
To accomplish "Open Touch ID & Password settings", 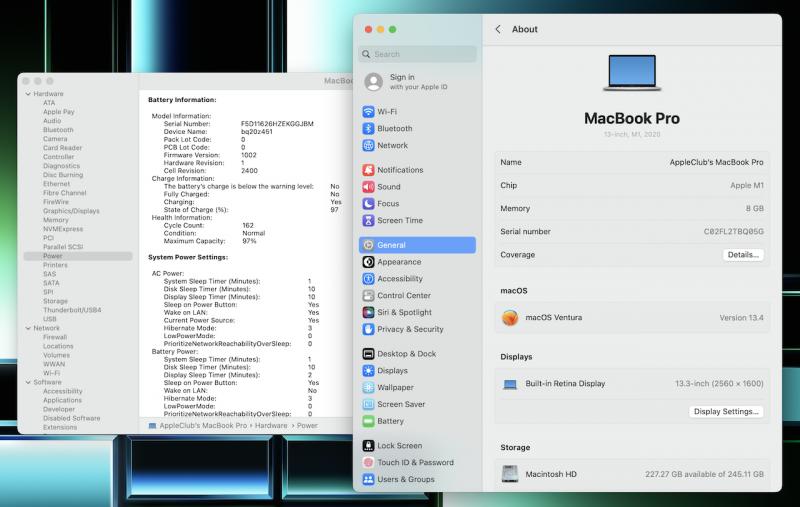I will 414,463.
